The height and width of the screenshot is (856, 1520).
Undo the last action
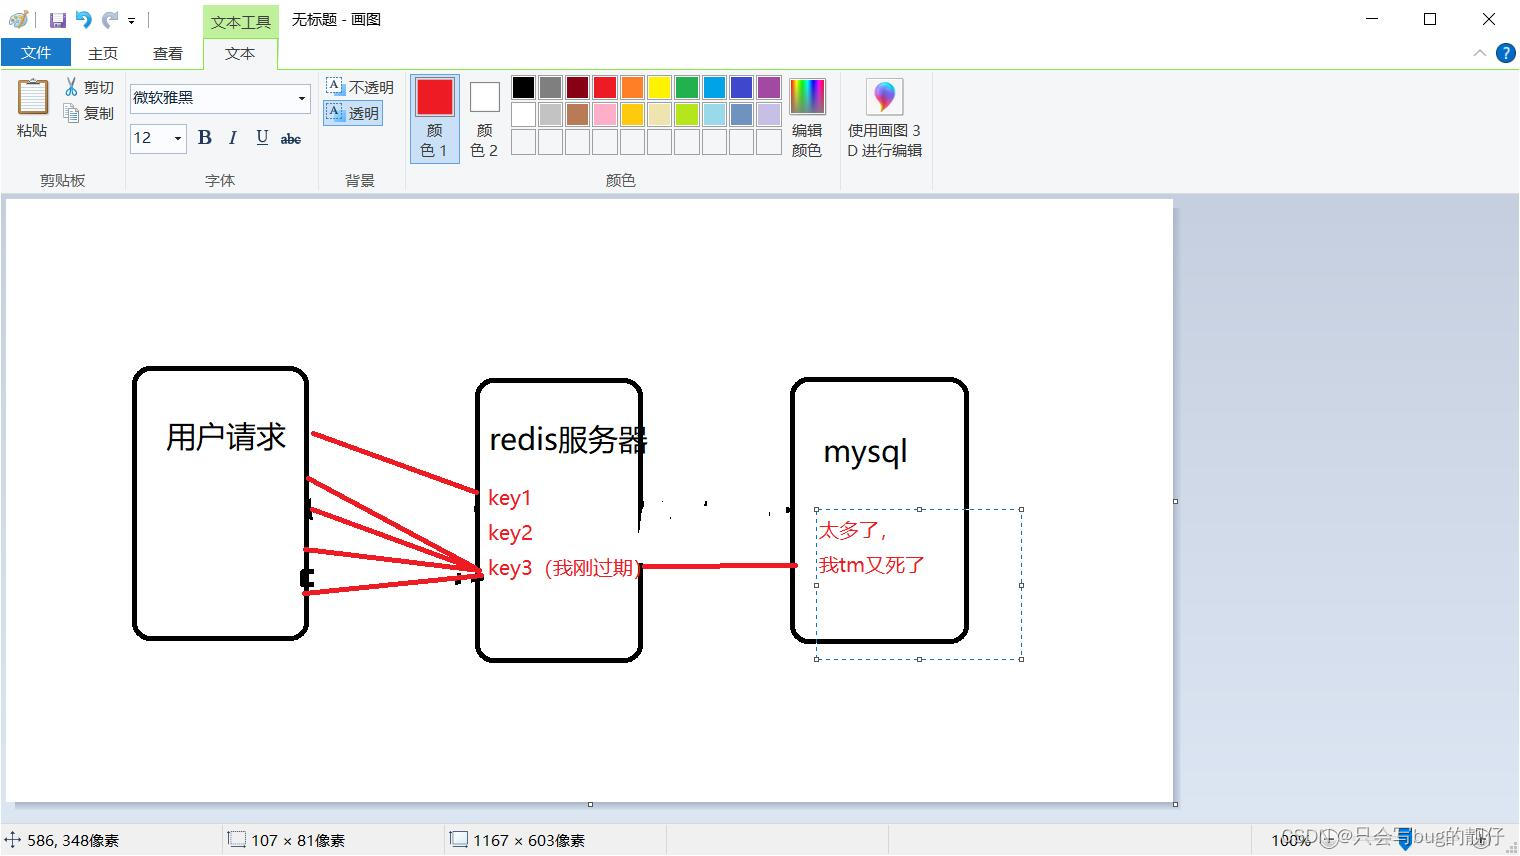point(83,19)
